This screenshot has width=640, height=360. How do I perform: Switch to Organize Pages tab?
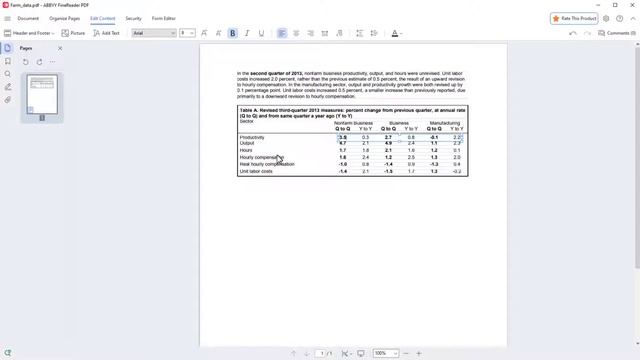[x=64, y=18]
